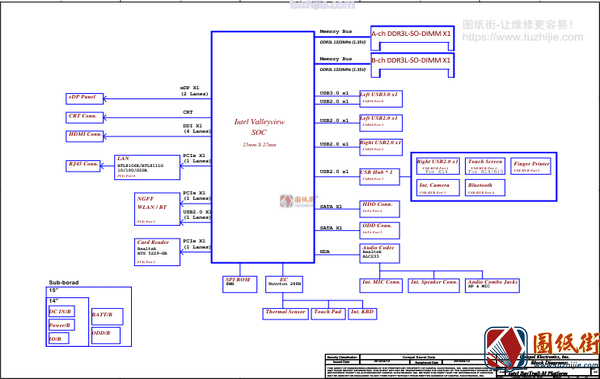The width and height of the screenshot is (600, 379).
Task: Click the eDP X1 (2 Lanes) label
Action: point(195,91)
